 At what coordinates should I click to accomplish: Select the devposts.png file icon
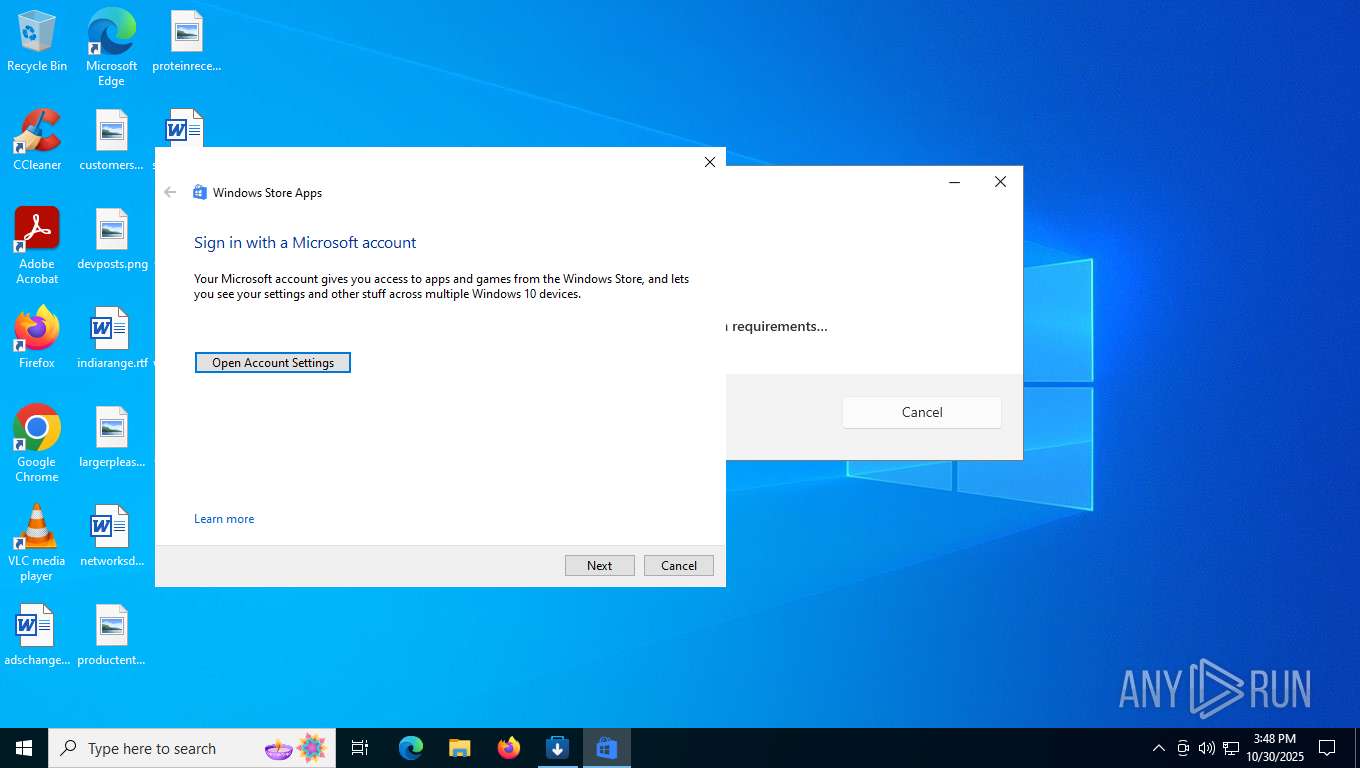[112, 239]
